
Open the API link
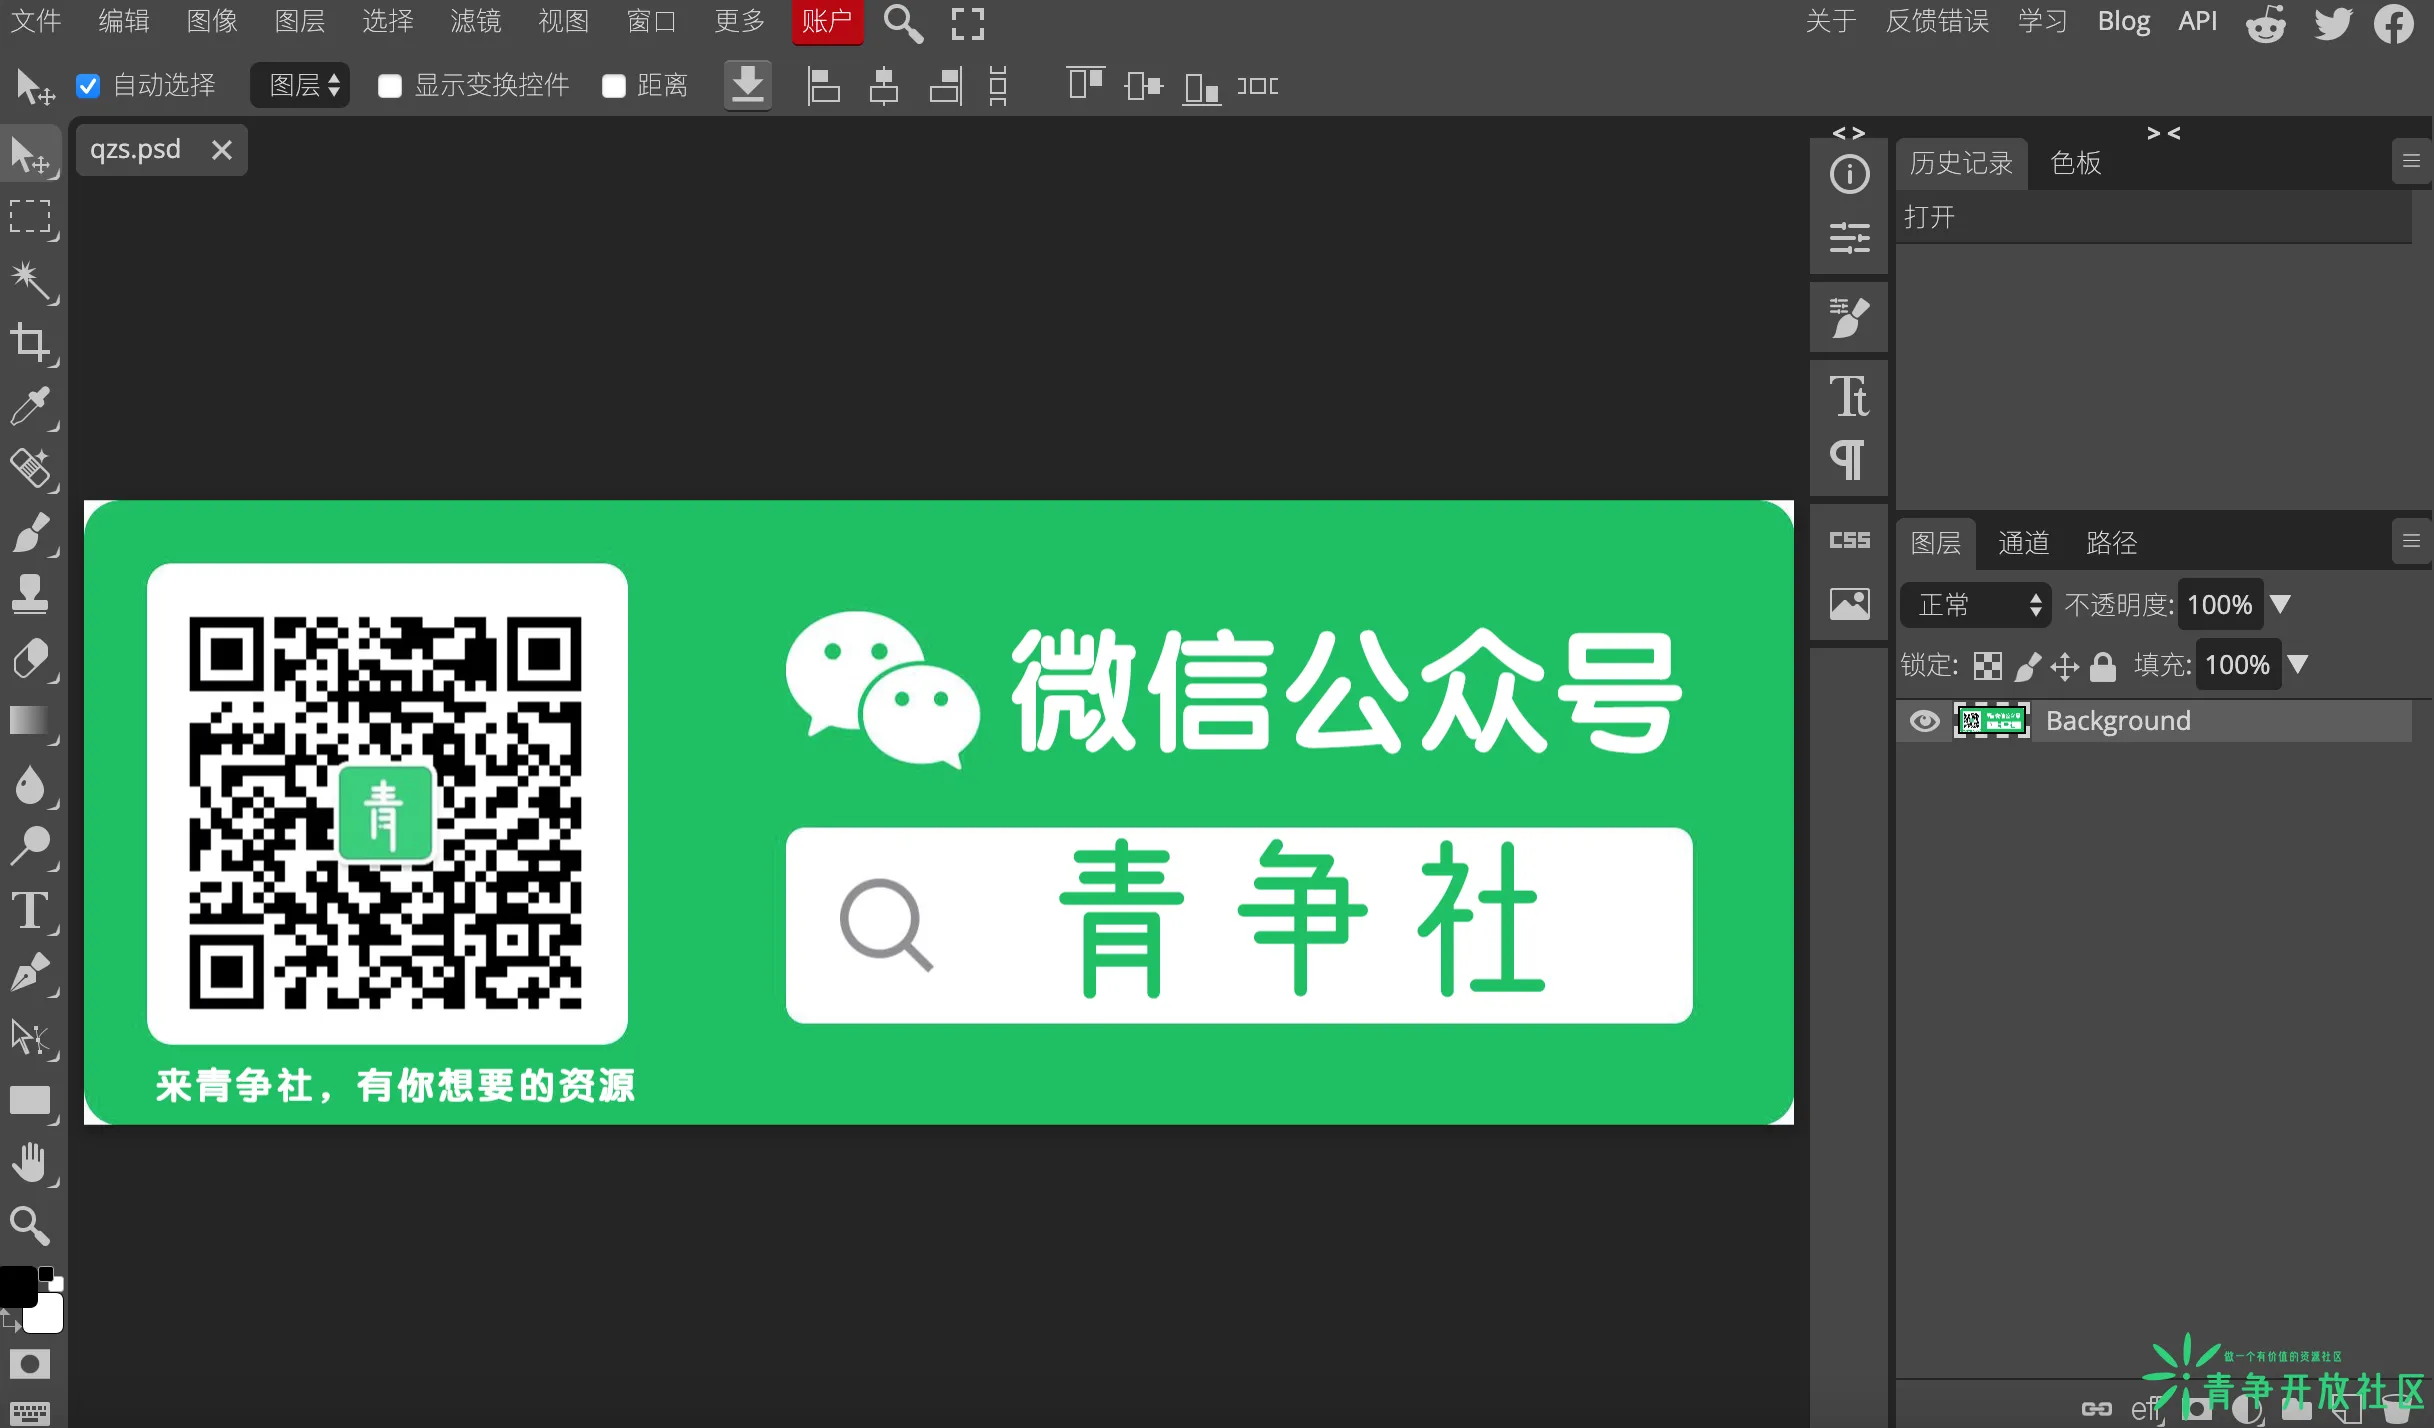(2197, 21)
